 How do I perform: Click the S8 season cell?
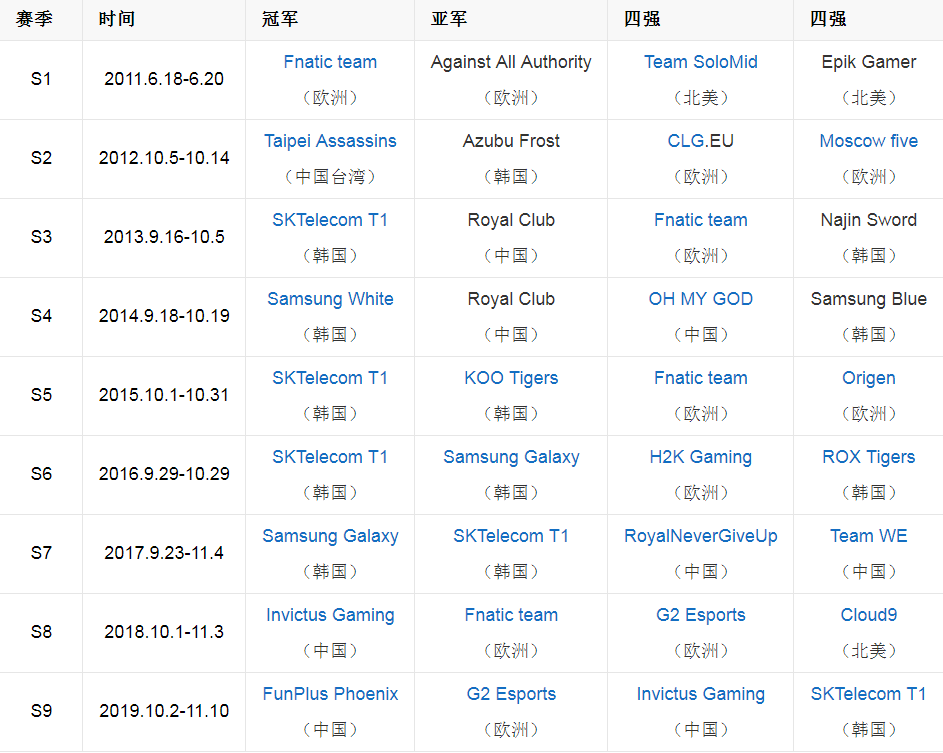(41, 632)
